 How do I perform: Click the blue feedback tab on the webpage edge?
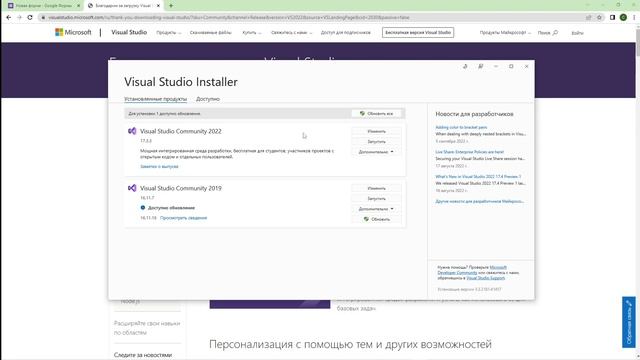pos(629,322)
